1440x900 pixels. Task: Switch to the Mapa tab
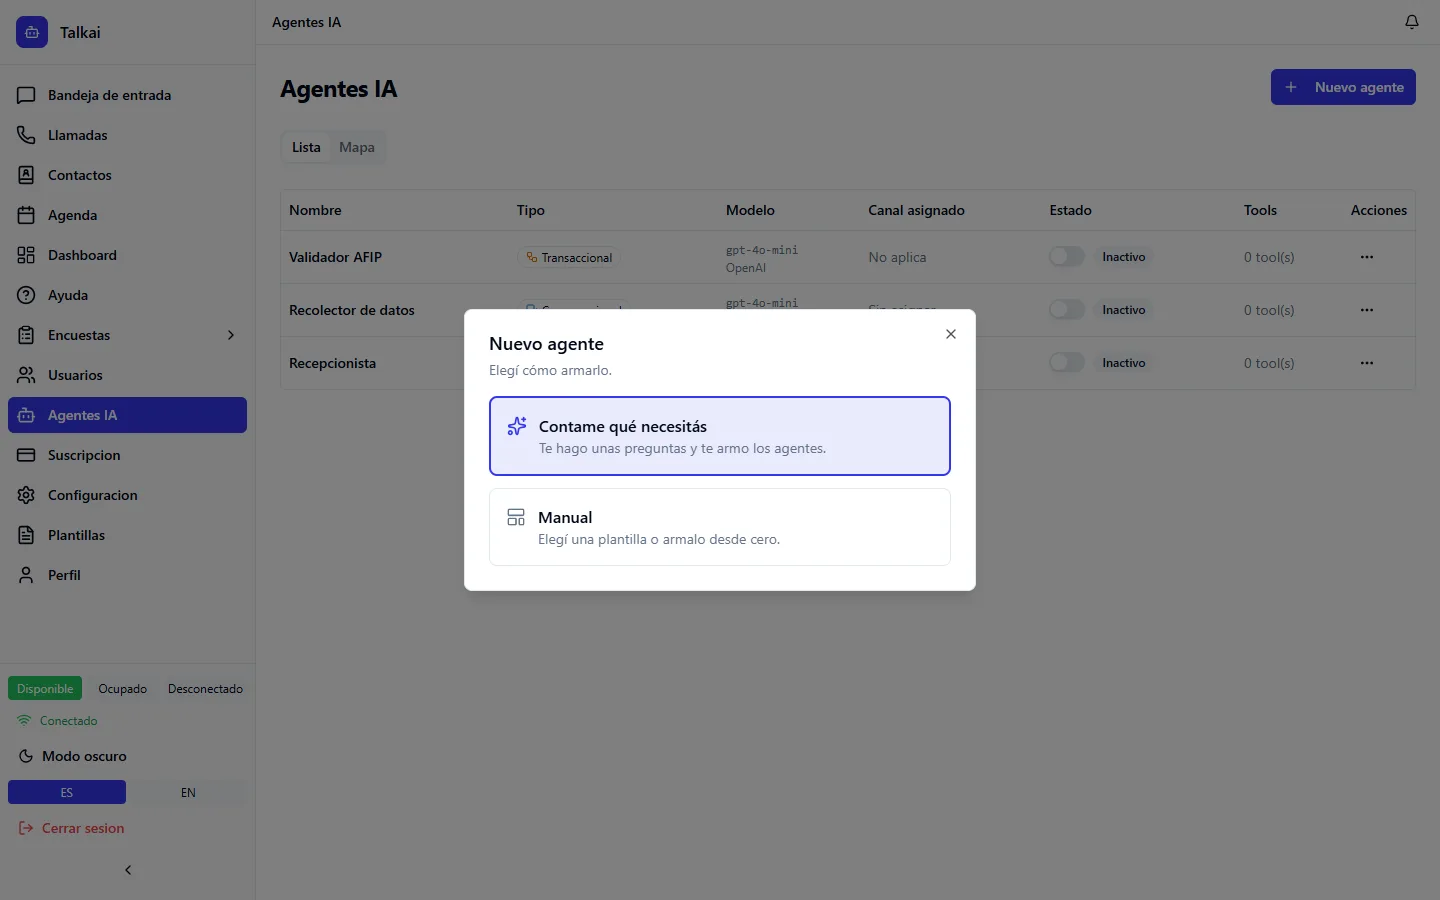tap(357, 147)
